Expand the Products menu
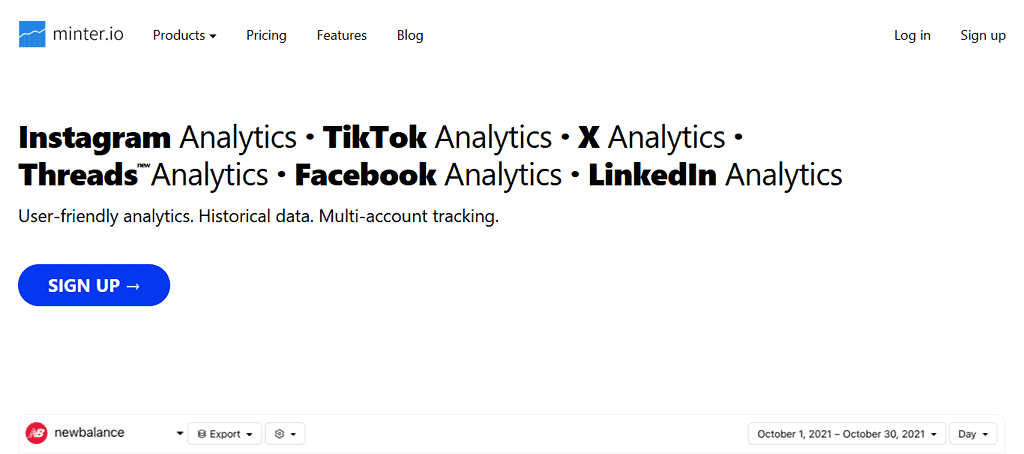1024x454 pixels. coord(184,35)
